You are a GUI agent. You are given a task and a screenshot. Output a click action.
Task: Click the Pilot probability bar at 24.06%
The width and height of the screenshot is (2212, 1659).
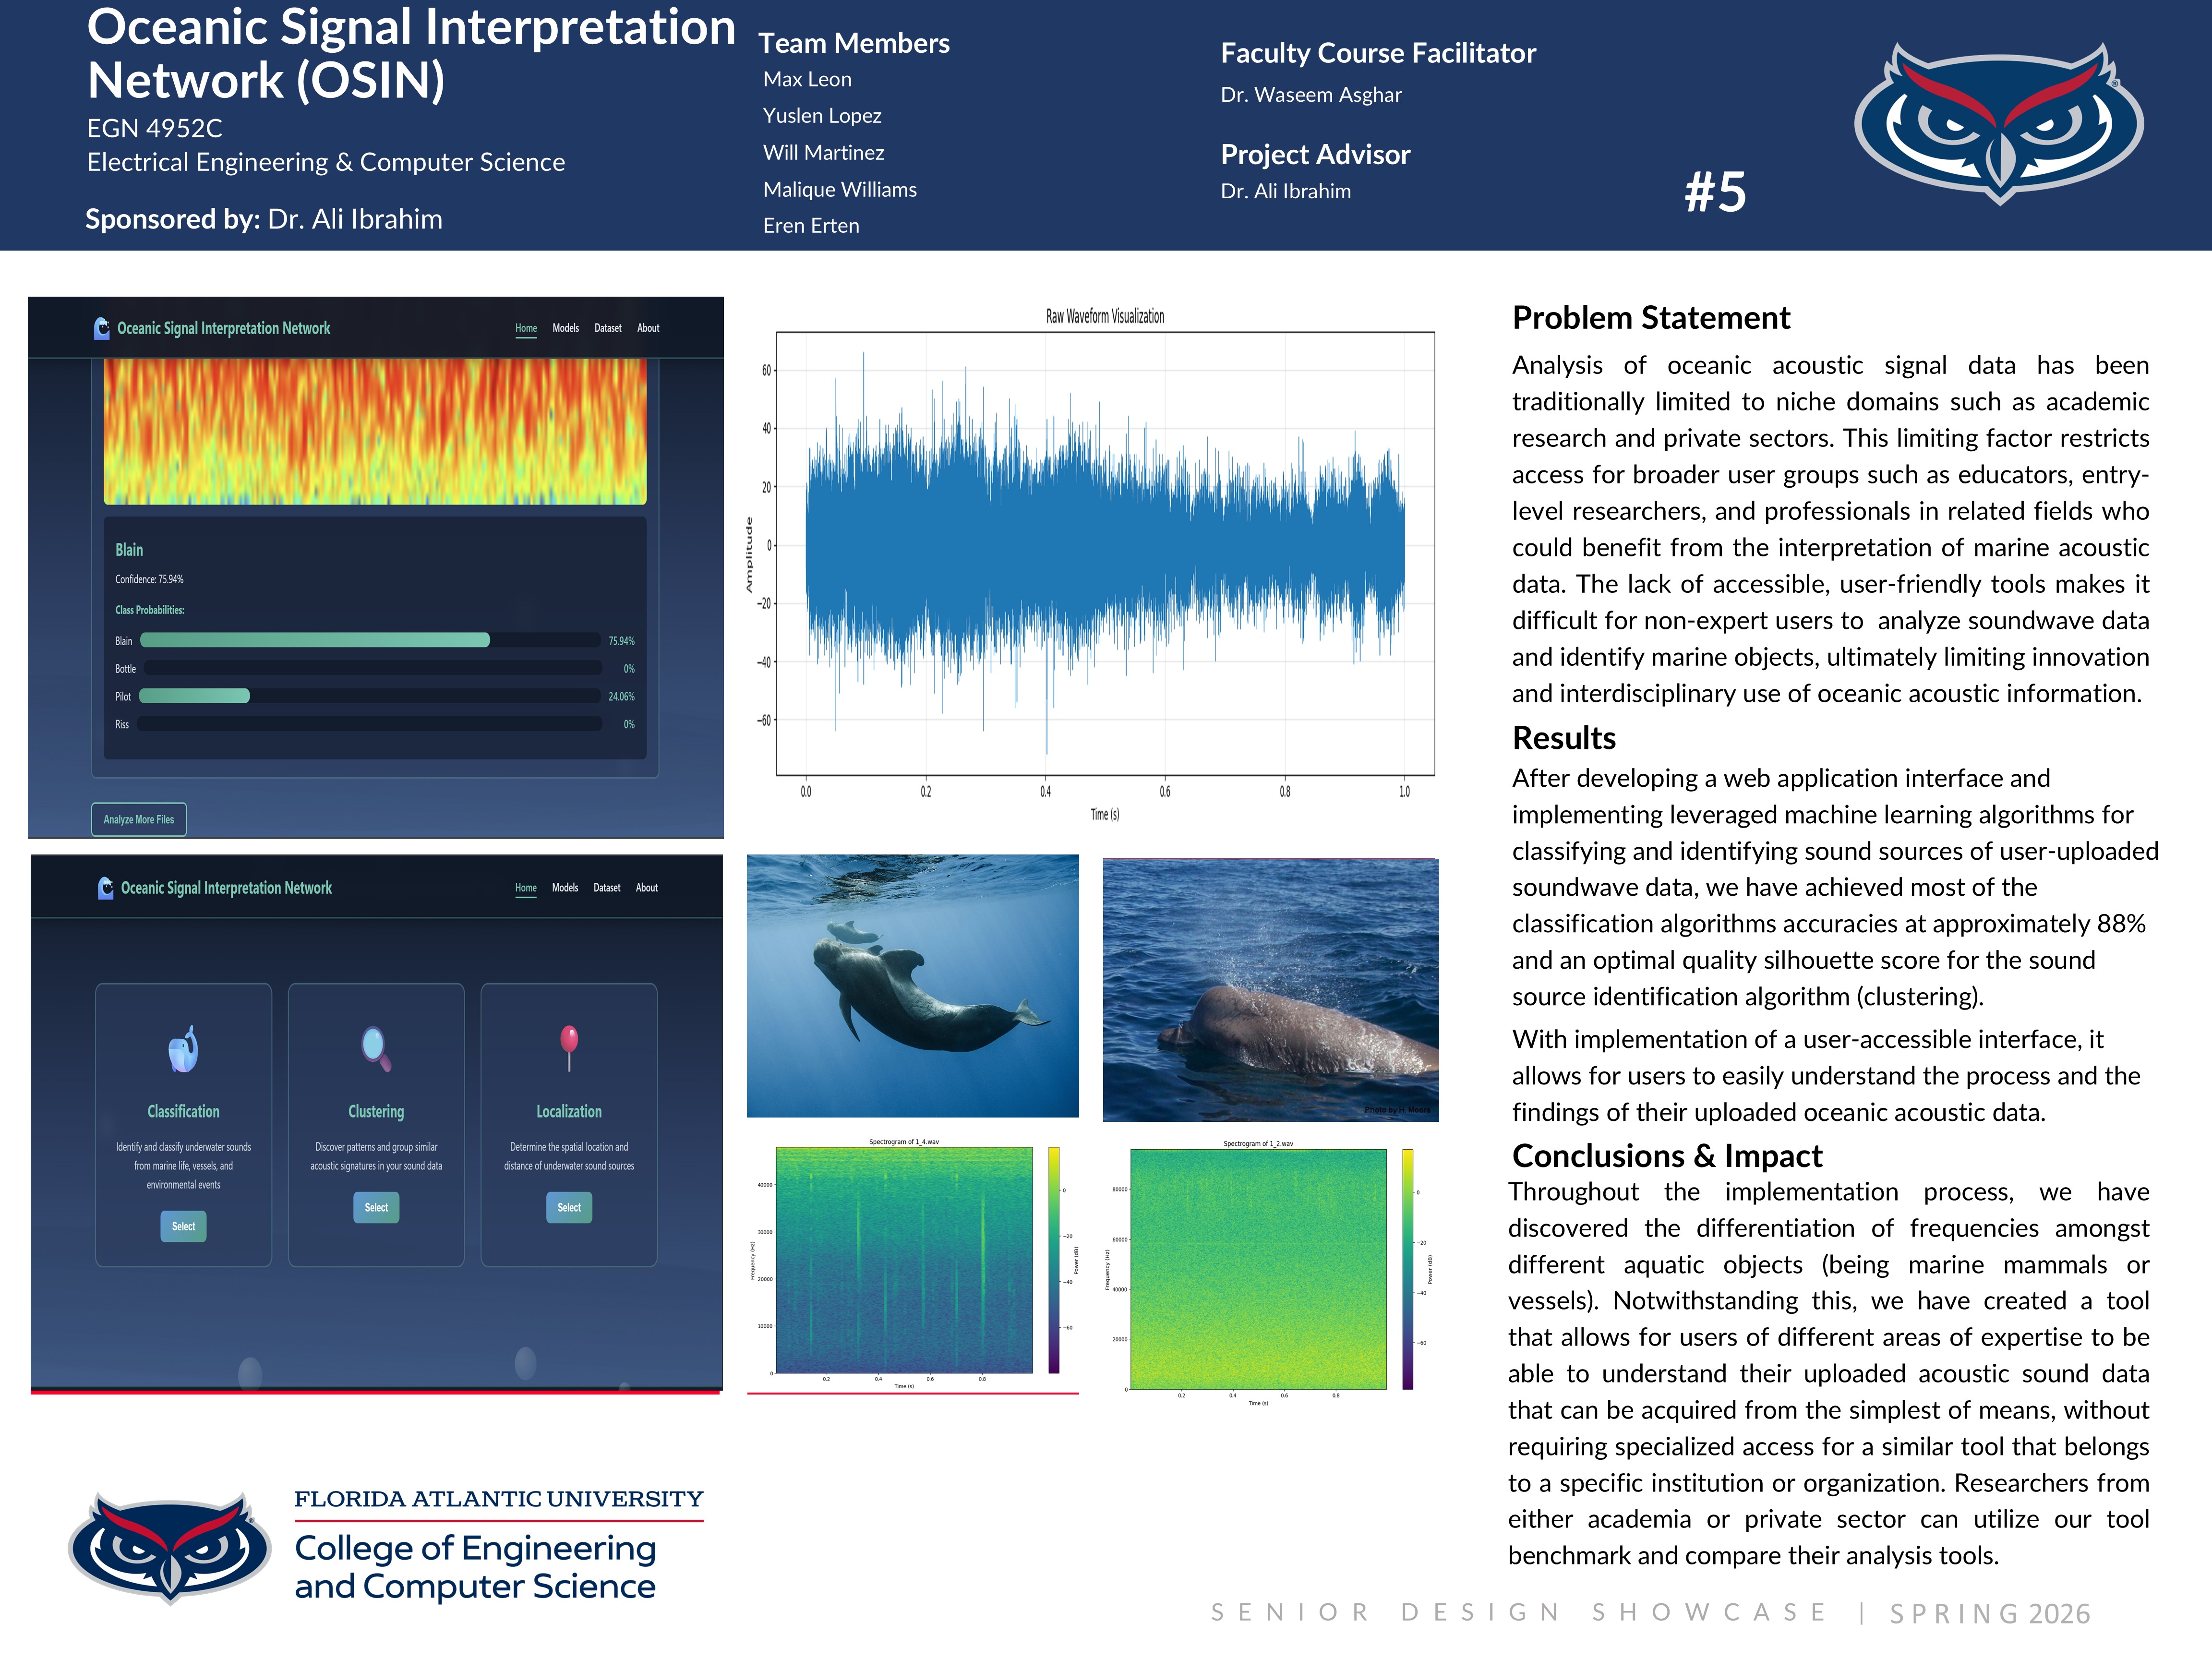click(195, 696)
